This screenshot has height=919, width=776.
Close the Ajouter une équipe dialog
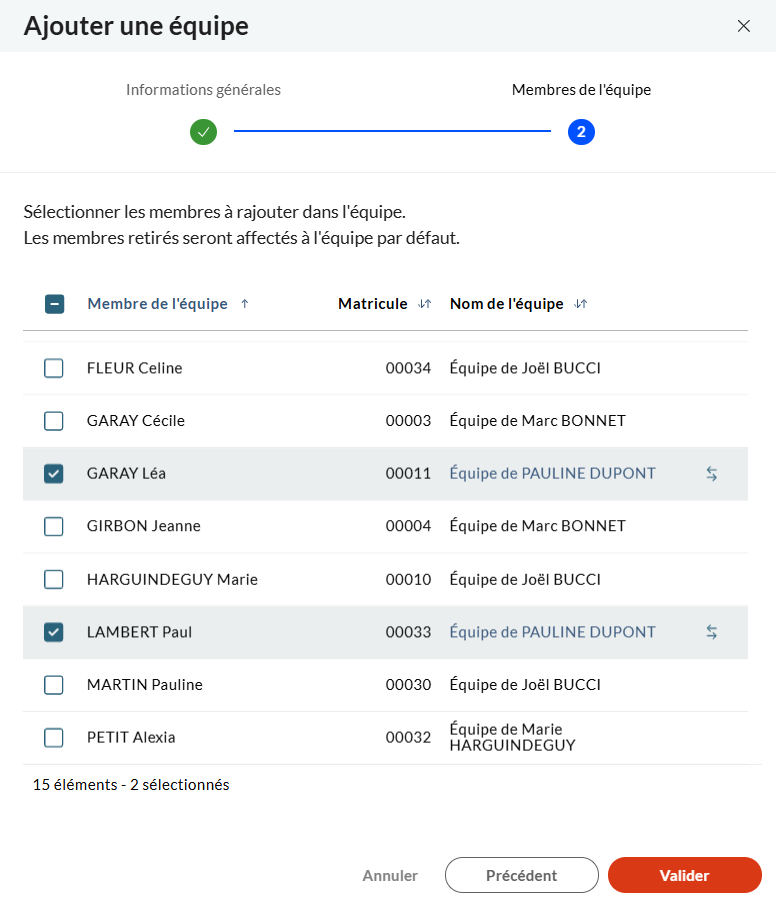743,26
